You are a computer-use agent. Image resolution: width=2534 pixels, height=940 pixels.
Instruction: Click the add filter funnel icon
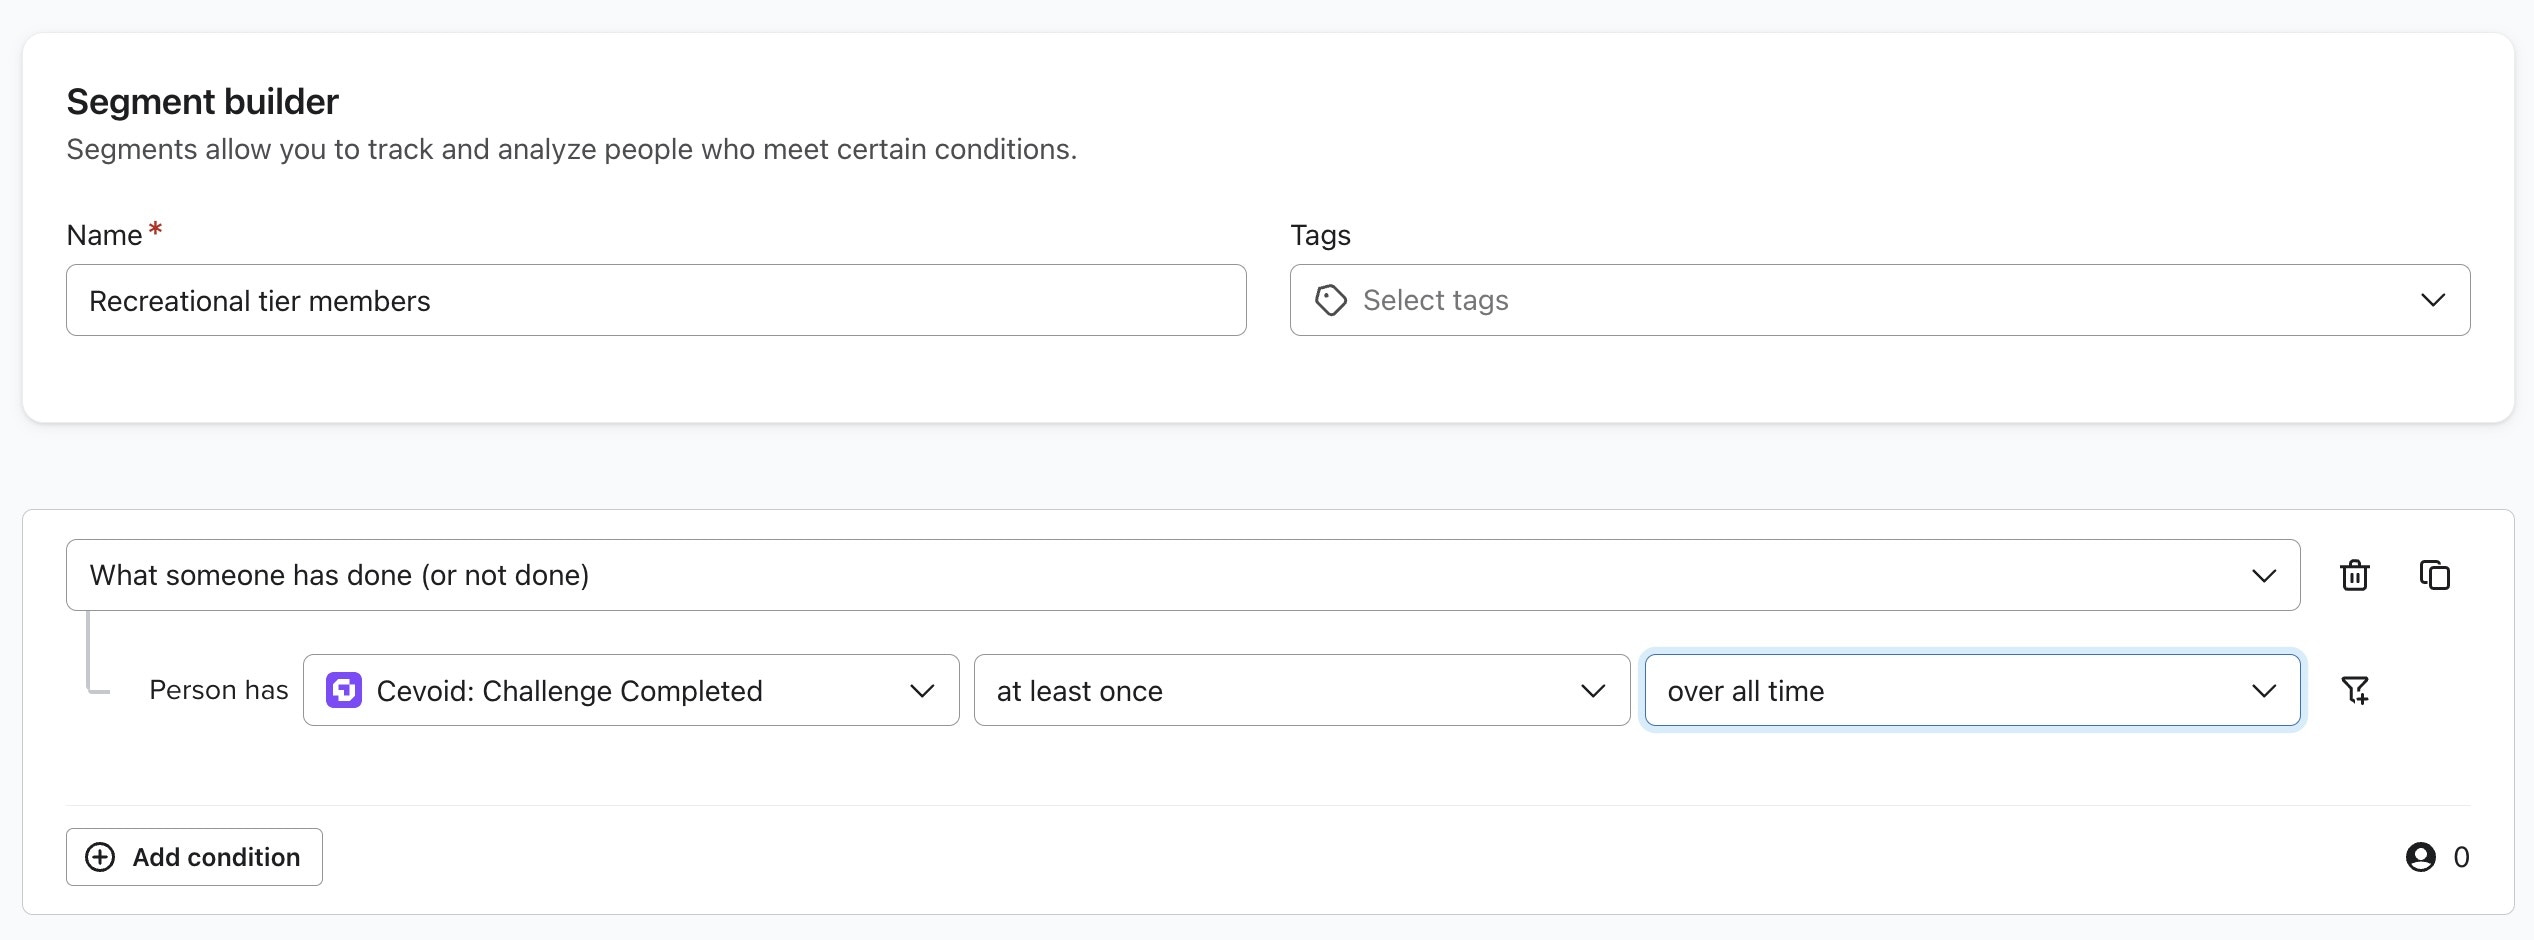coord(2355,690)
